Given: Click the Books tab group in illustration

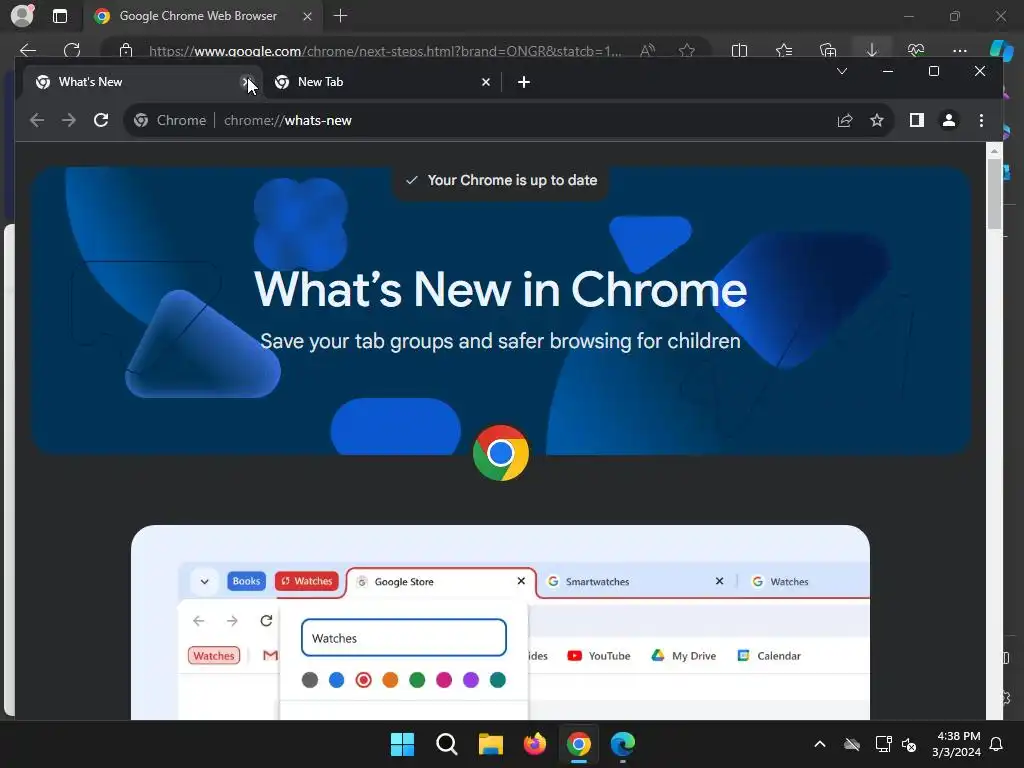Looking at the screenshot, I should pyautogui.click(x=246, y=581).
